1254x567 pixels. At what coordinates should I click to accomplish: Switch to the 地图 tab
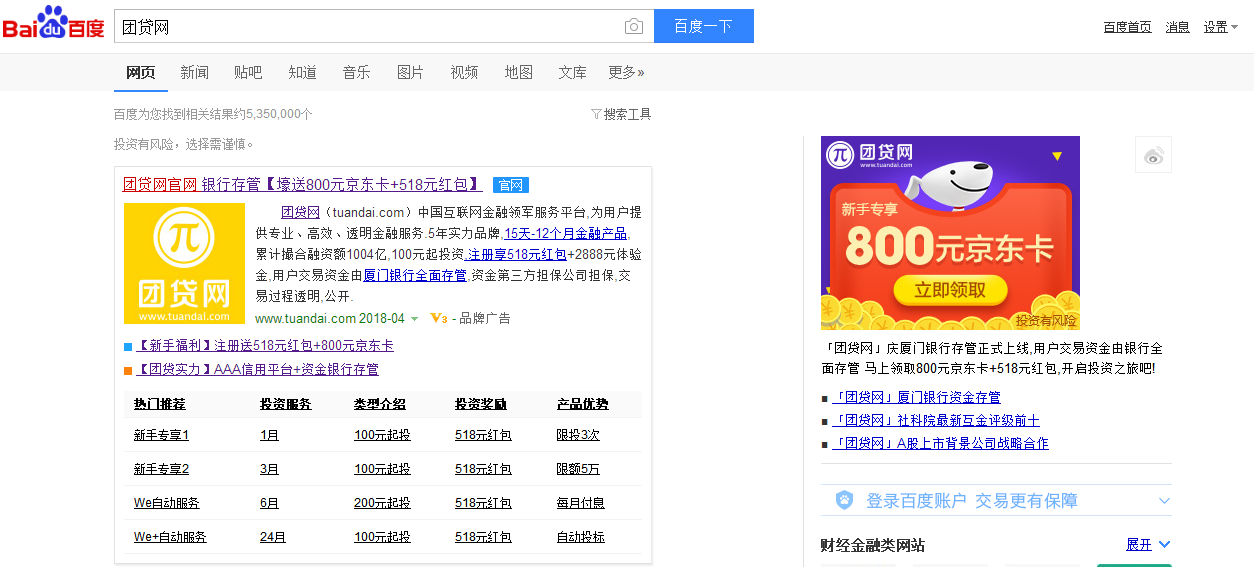coord(518,72)
